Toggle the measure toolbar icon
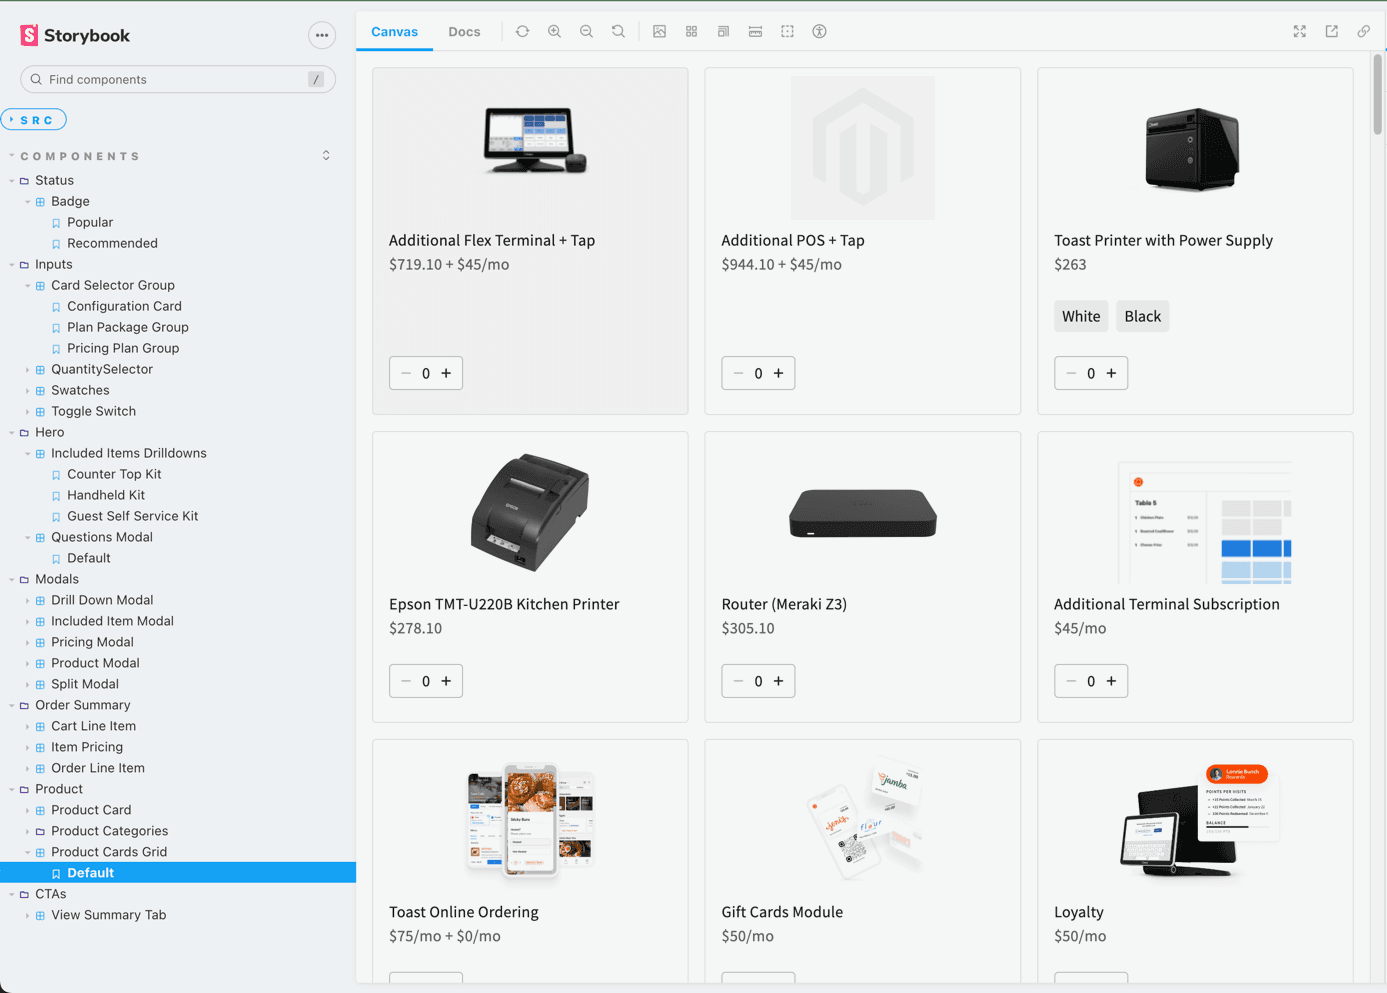 [x=755, y=32]
